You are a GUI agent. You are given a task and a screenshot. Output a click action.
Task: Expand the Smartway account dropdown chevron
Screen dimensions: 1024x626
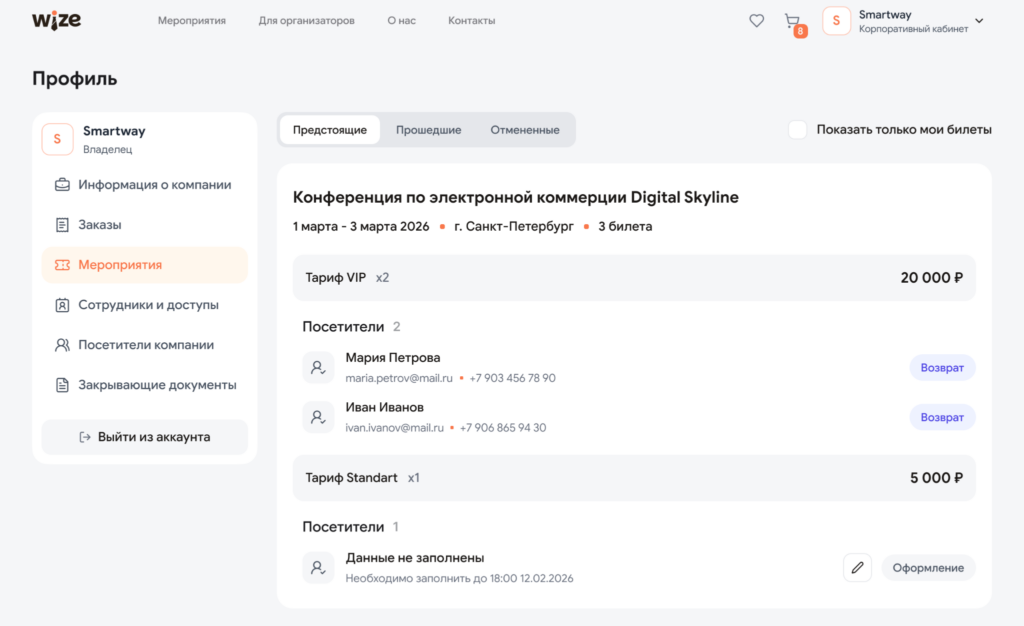(979, 21)
